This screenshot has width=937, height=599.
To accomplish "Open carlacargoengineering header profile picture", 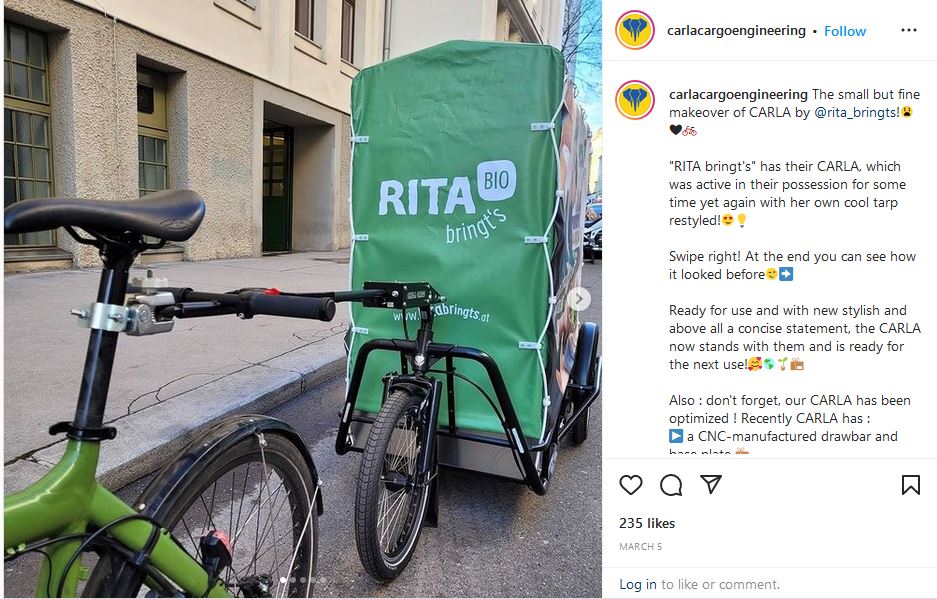I will (x=635, y=30).
